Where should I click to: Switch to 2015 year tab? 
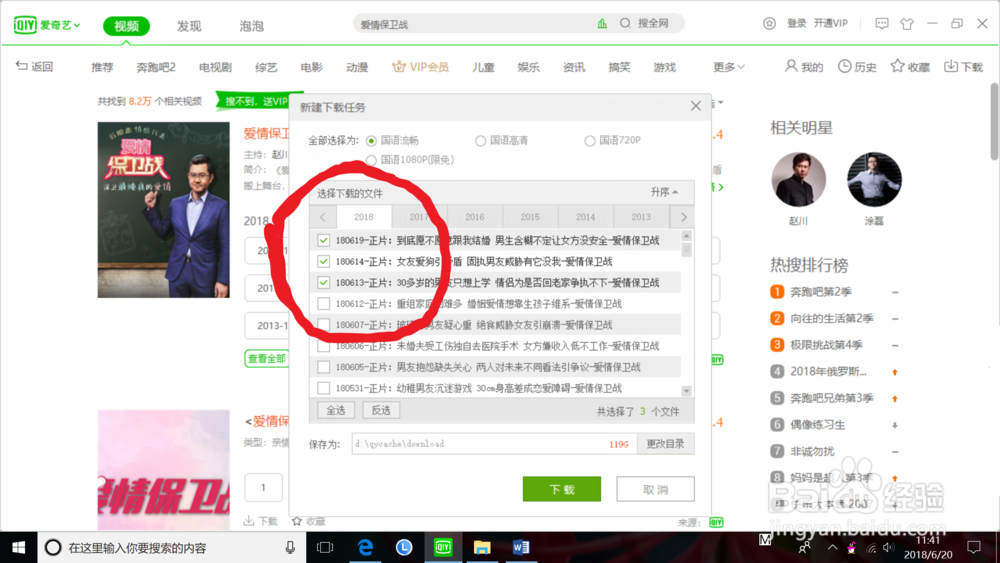pyautogui.click(x=530, y=217)
